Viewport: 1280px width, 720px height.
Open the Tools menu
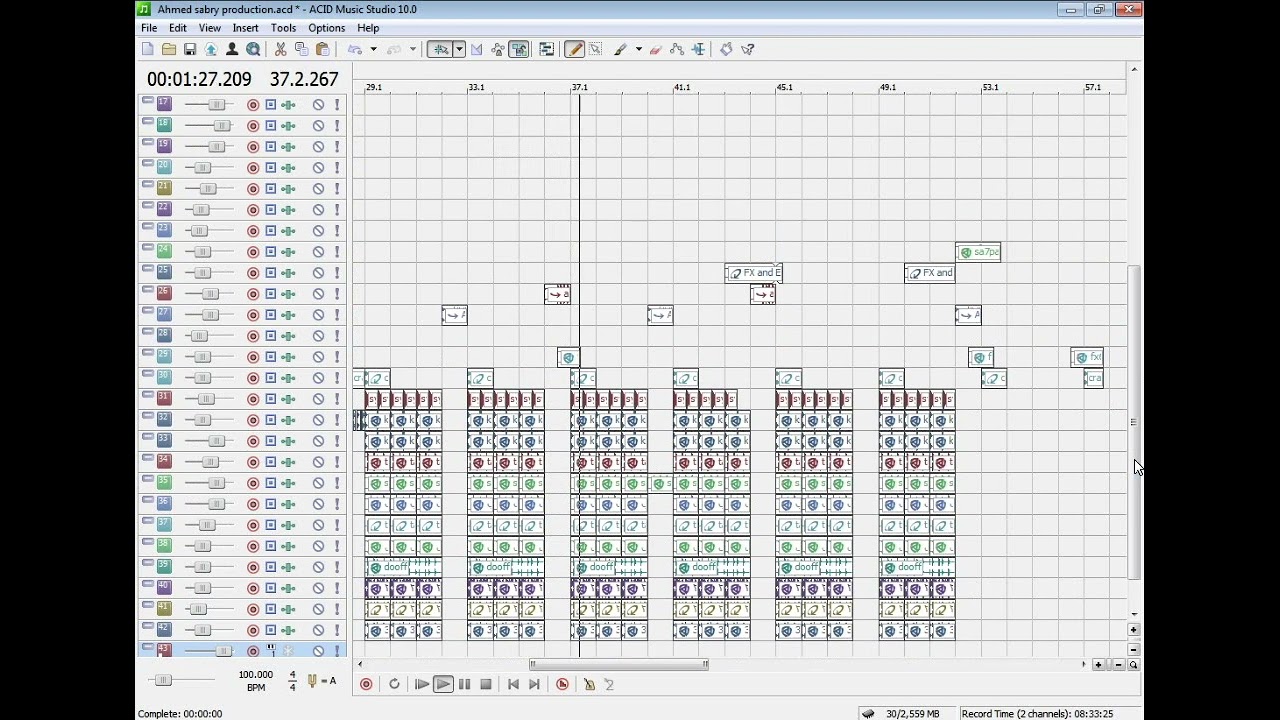point(283,28)
